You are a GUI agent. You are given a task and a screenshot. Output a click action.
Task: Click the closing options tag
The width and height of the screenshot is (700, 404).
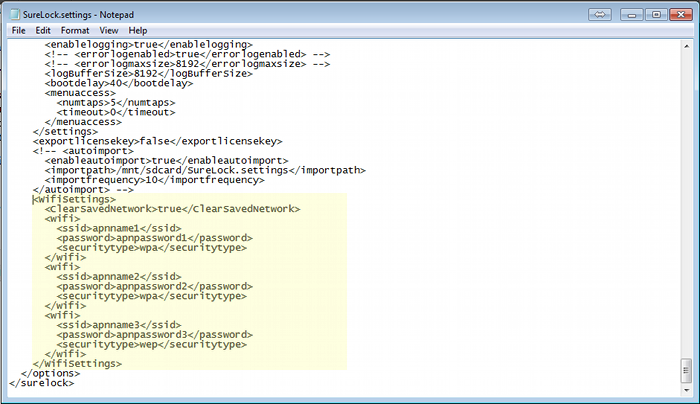click(x=50, y=373)
